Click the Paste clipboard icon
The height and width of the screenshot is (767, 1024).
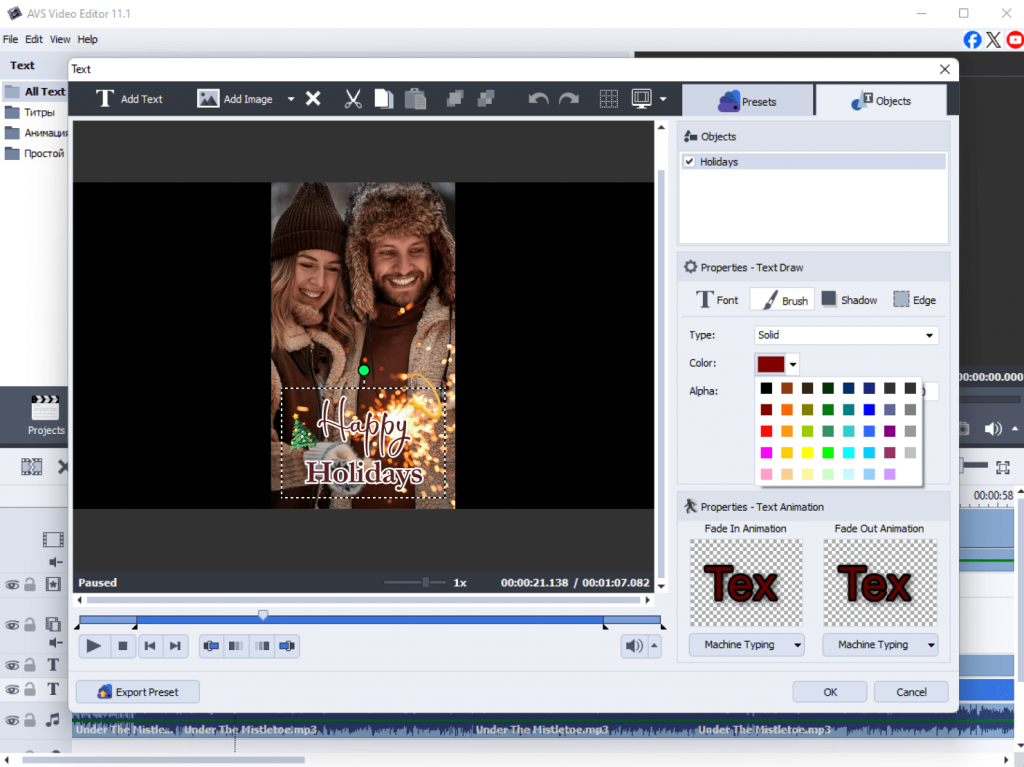[x=415, y=99]
